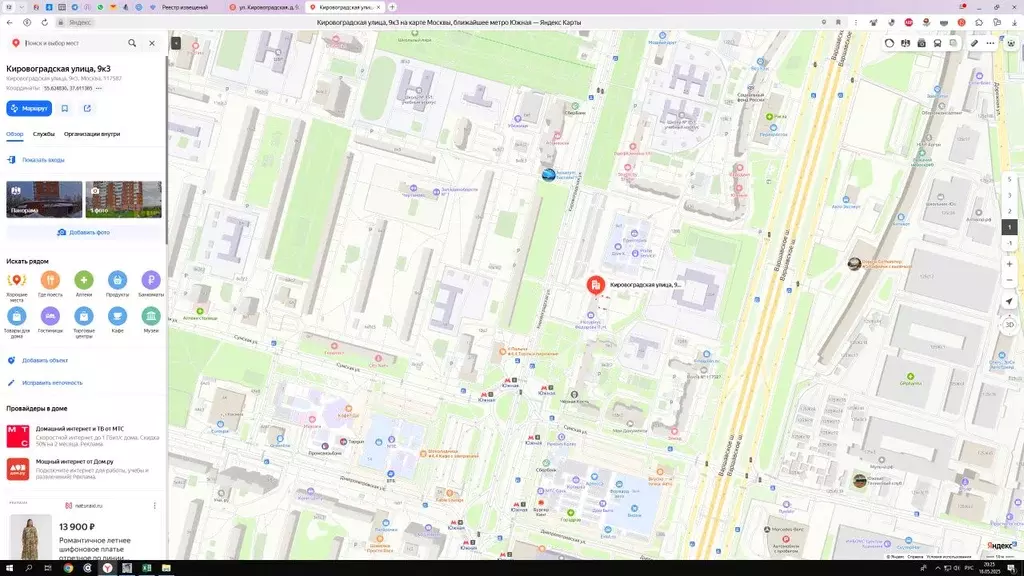Toggle the public transport layer with bus icon

[x=937, y=43]
